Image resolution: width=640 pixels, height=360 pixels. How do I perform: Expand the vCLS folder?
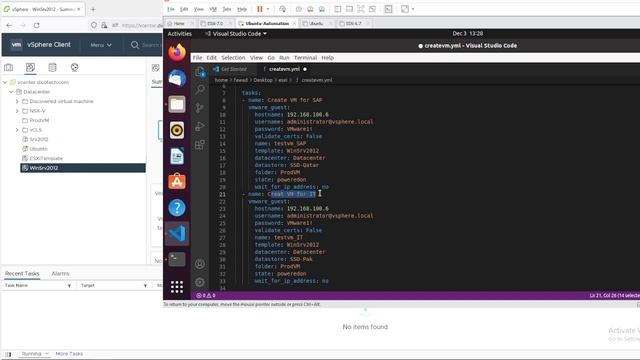tap(17, 130)
